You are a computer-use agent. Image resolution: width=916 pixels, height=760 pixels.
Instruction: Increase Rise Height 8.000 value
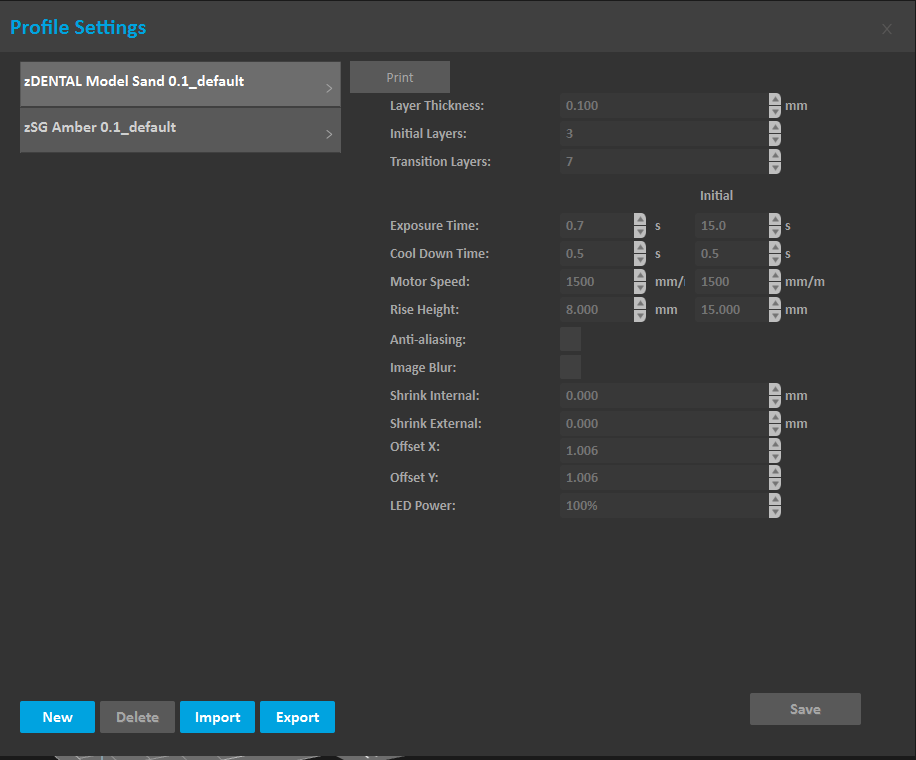tap(640, 304)
